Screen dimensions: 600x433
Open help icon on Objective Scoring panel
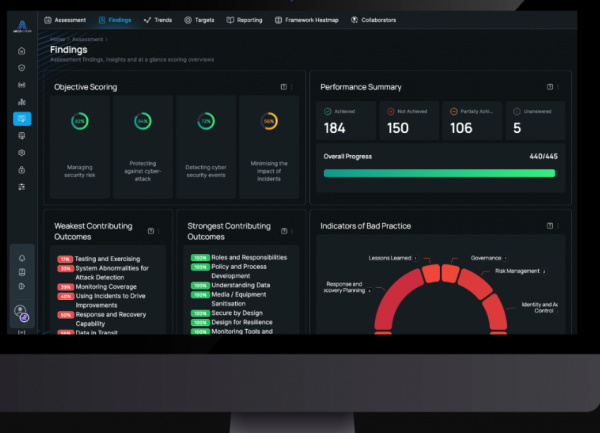tap(284, 87)
